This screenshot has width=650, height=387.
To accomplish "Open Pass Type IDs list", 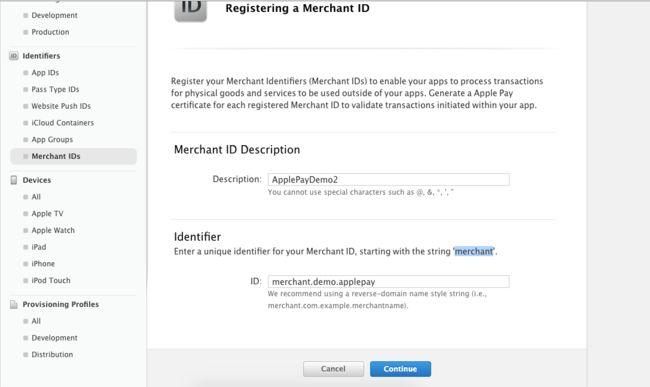I will [x=55, y=89].
